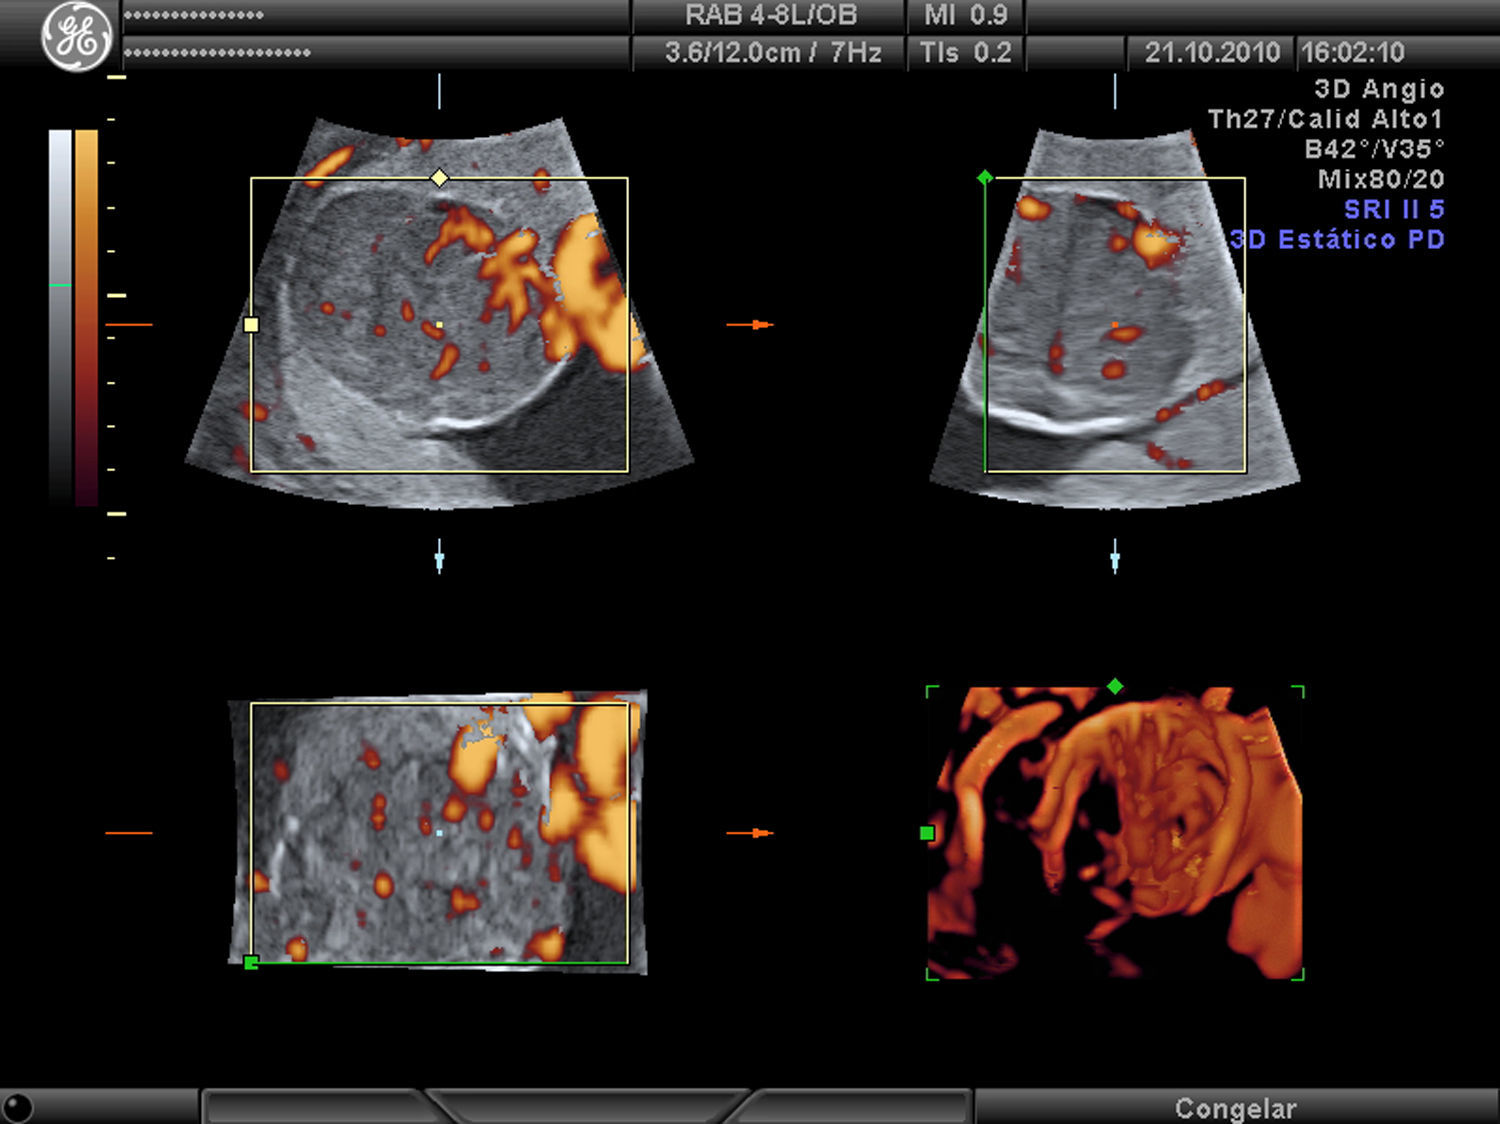Click the green square corner handle on the lower-left plane
Image resolution: width=1500 pixels, height=1124 pixels.
(251, 962)
